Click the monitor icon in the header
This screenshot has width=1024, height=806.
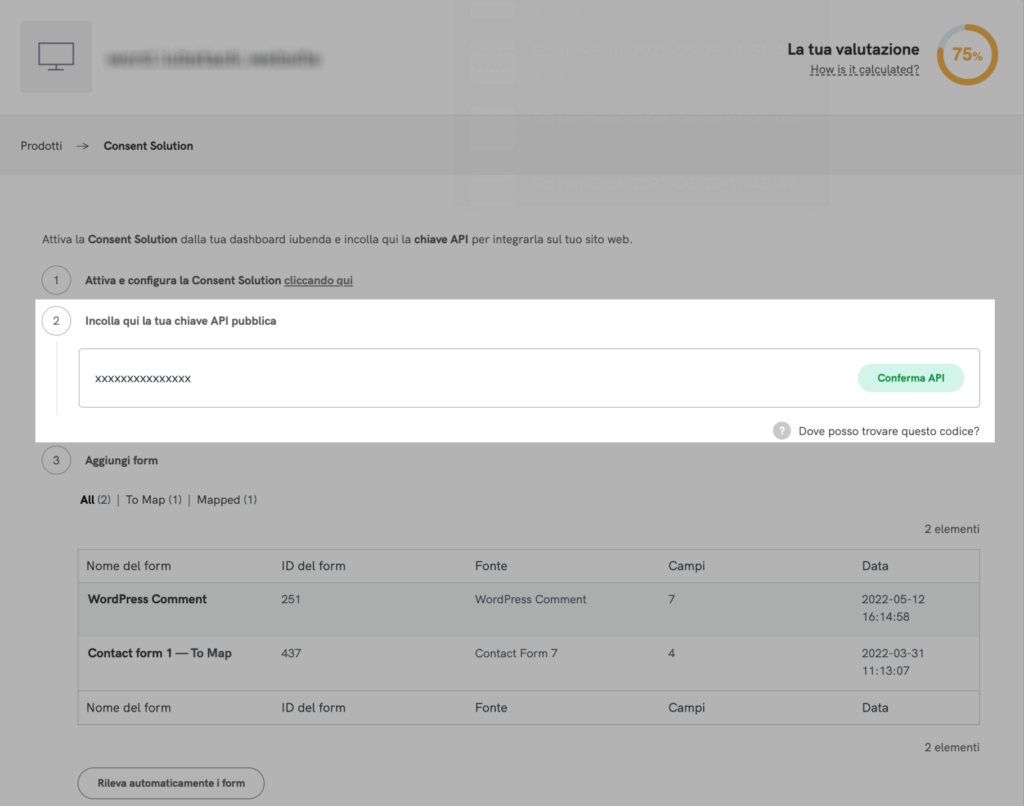[56, 57]
